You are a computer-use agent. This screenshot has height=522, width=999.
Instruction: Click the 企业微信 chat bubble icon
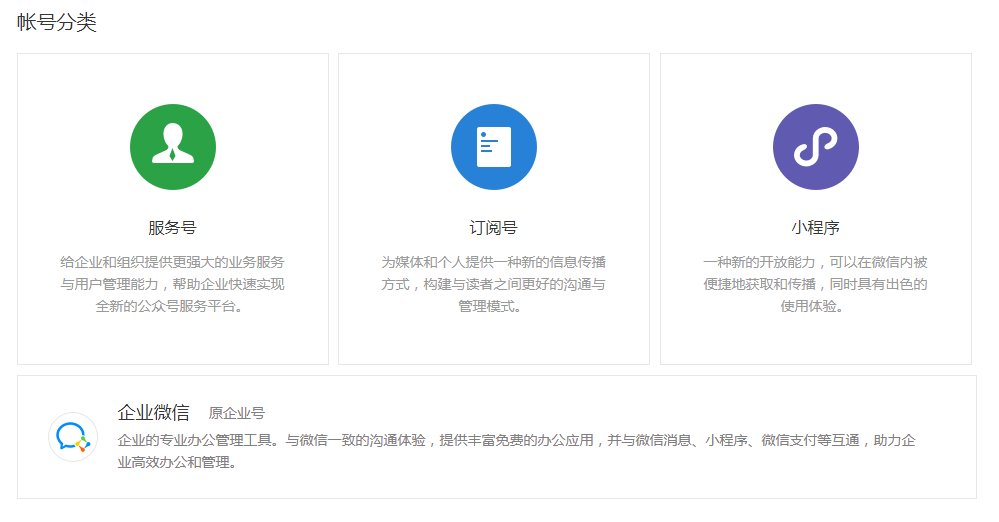pyautogui.click(x=73, y=437)
